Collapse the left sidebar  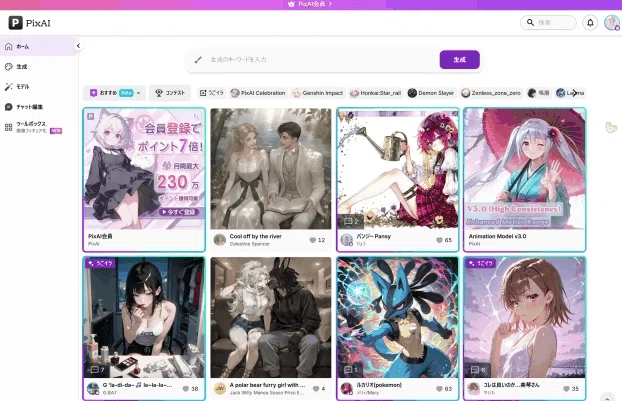78,46
